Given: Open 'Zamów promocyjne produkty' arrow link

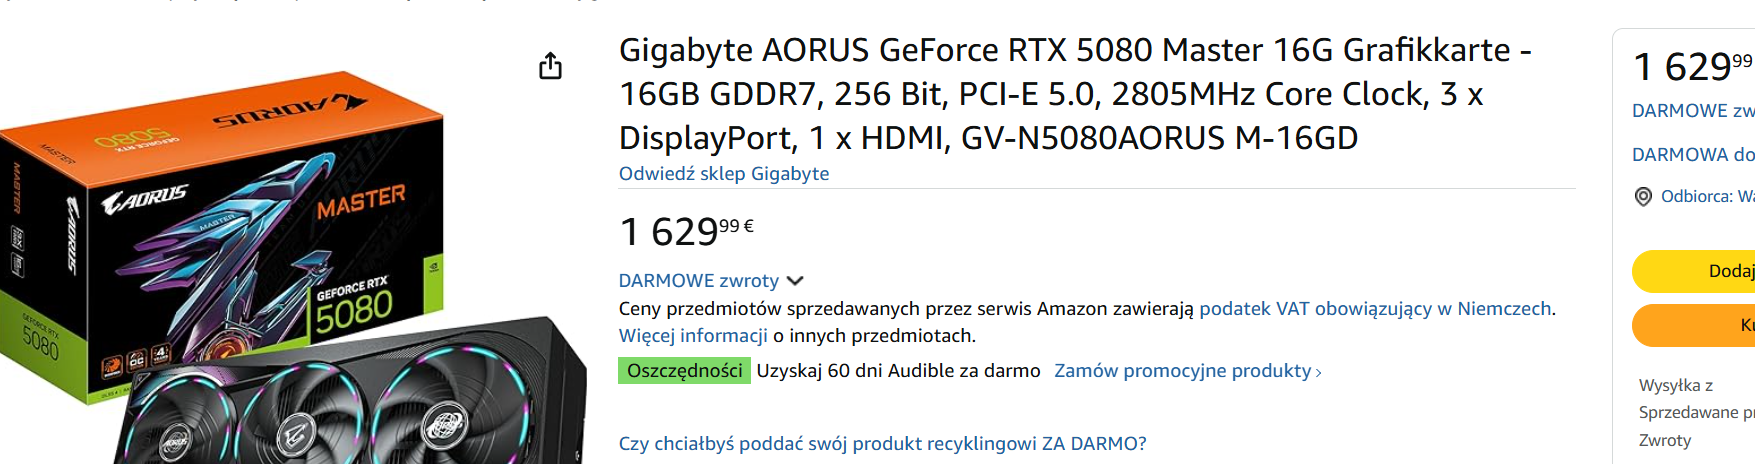Looking at the screenshot, I should point(1187,371).
